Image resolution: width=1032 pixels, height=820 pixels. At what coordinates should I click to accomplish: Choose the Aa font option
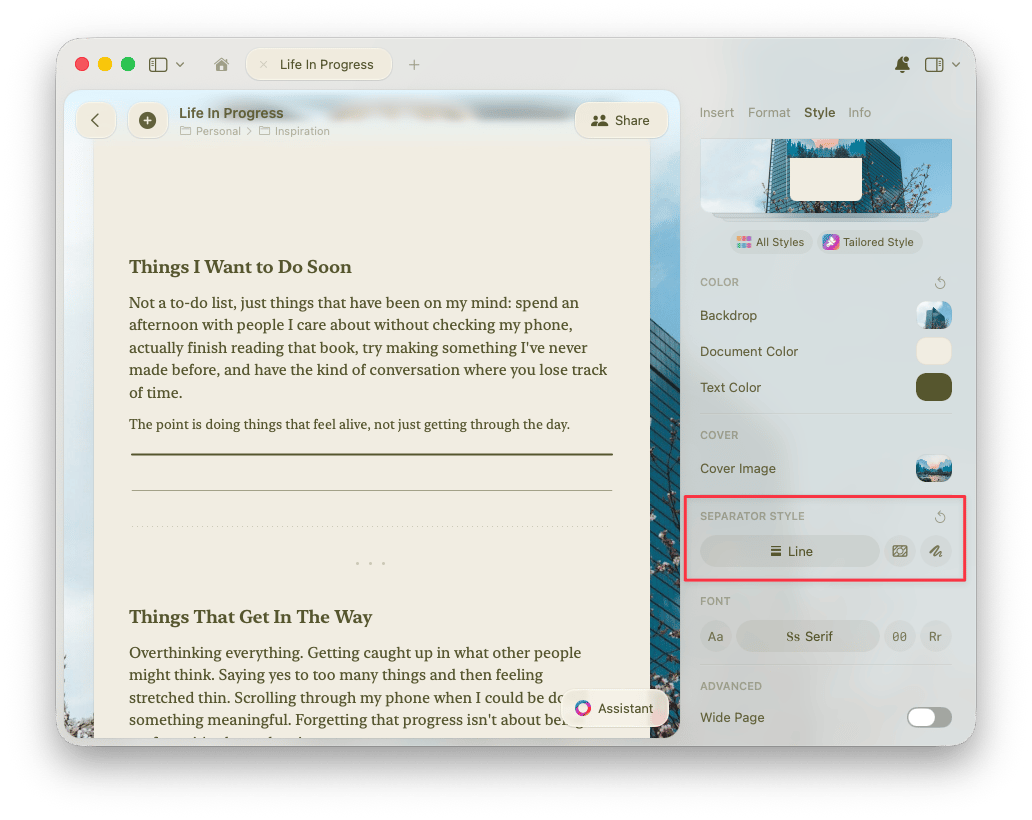tap(715, 636)
